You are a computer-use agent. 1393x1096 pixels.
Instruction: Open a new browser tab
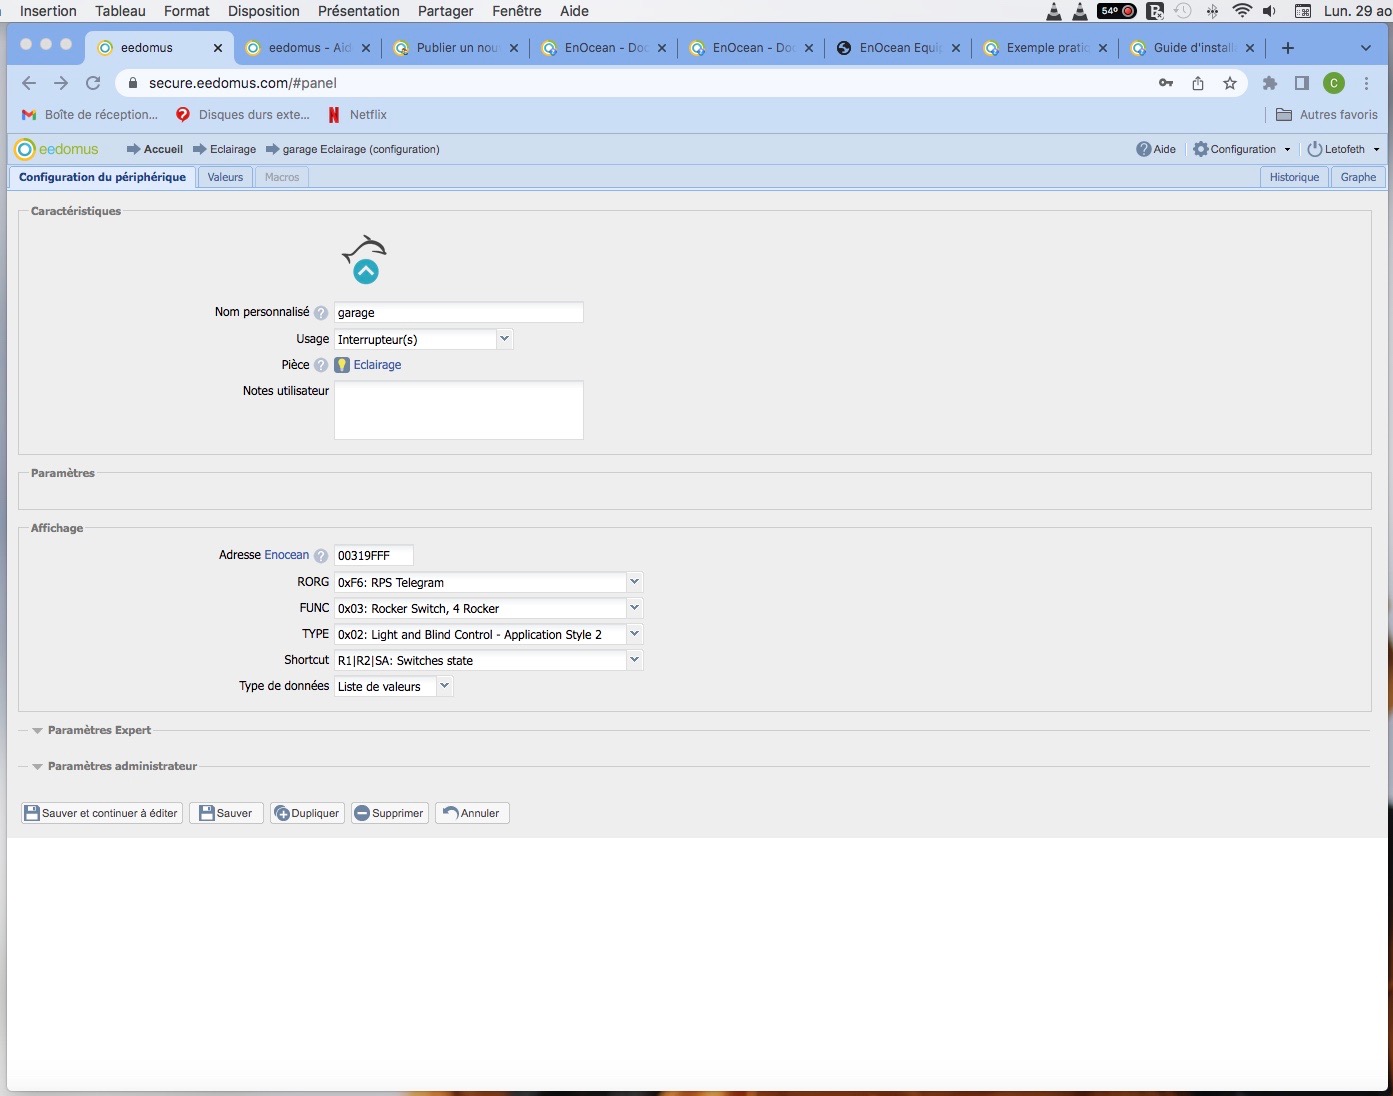(x=1288, y=48)
